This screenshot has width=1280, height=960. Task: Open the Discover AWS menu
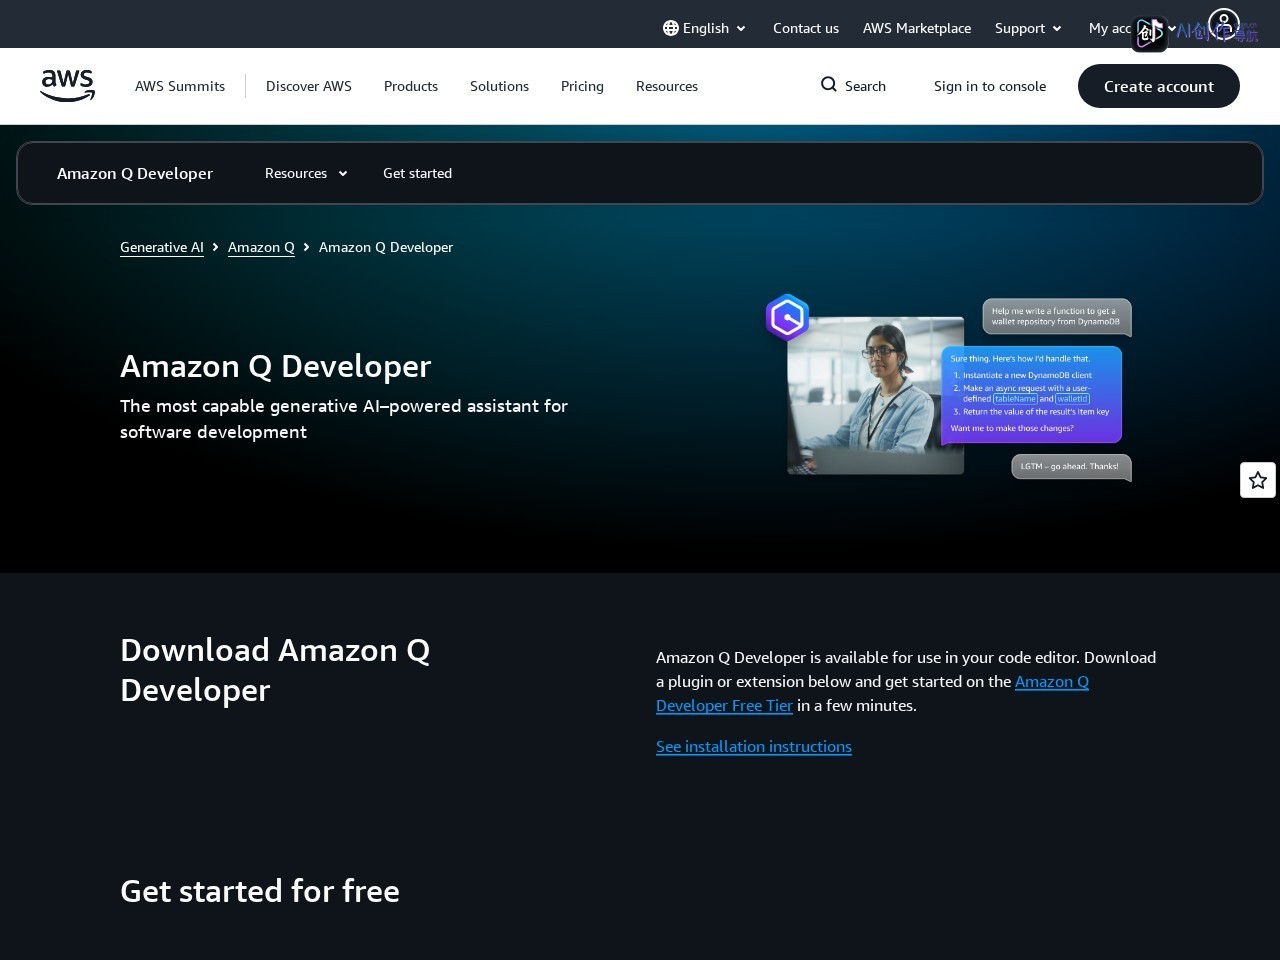pos(309,86)
